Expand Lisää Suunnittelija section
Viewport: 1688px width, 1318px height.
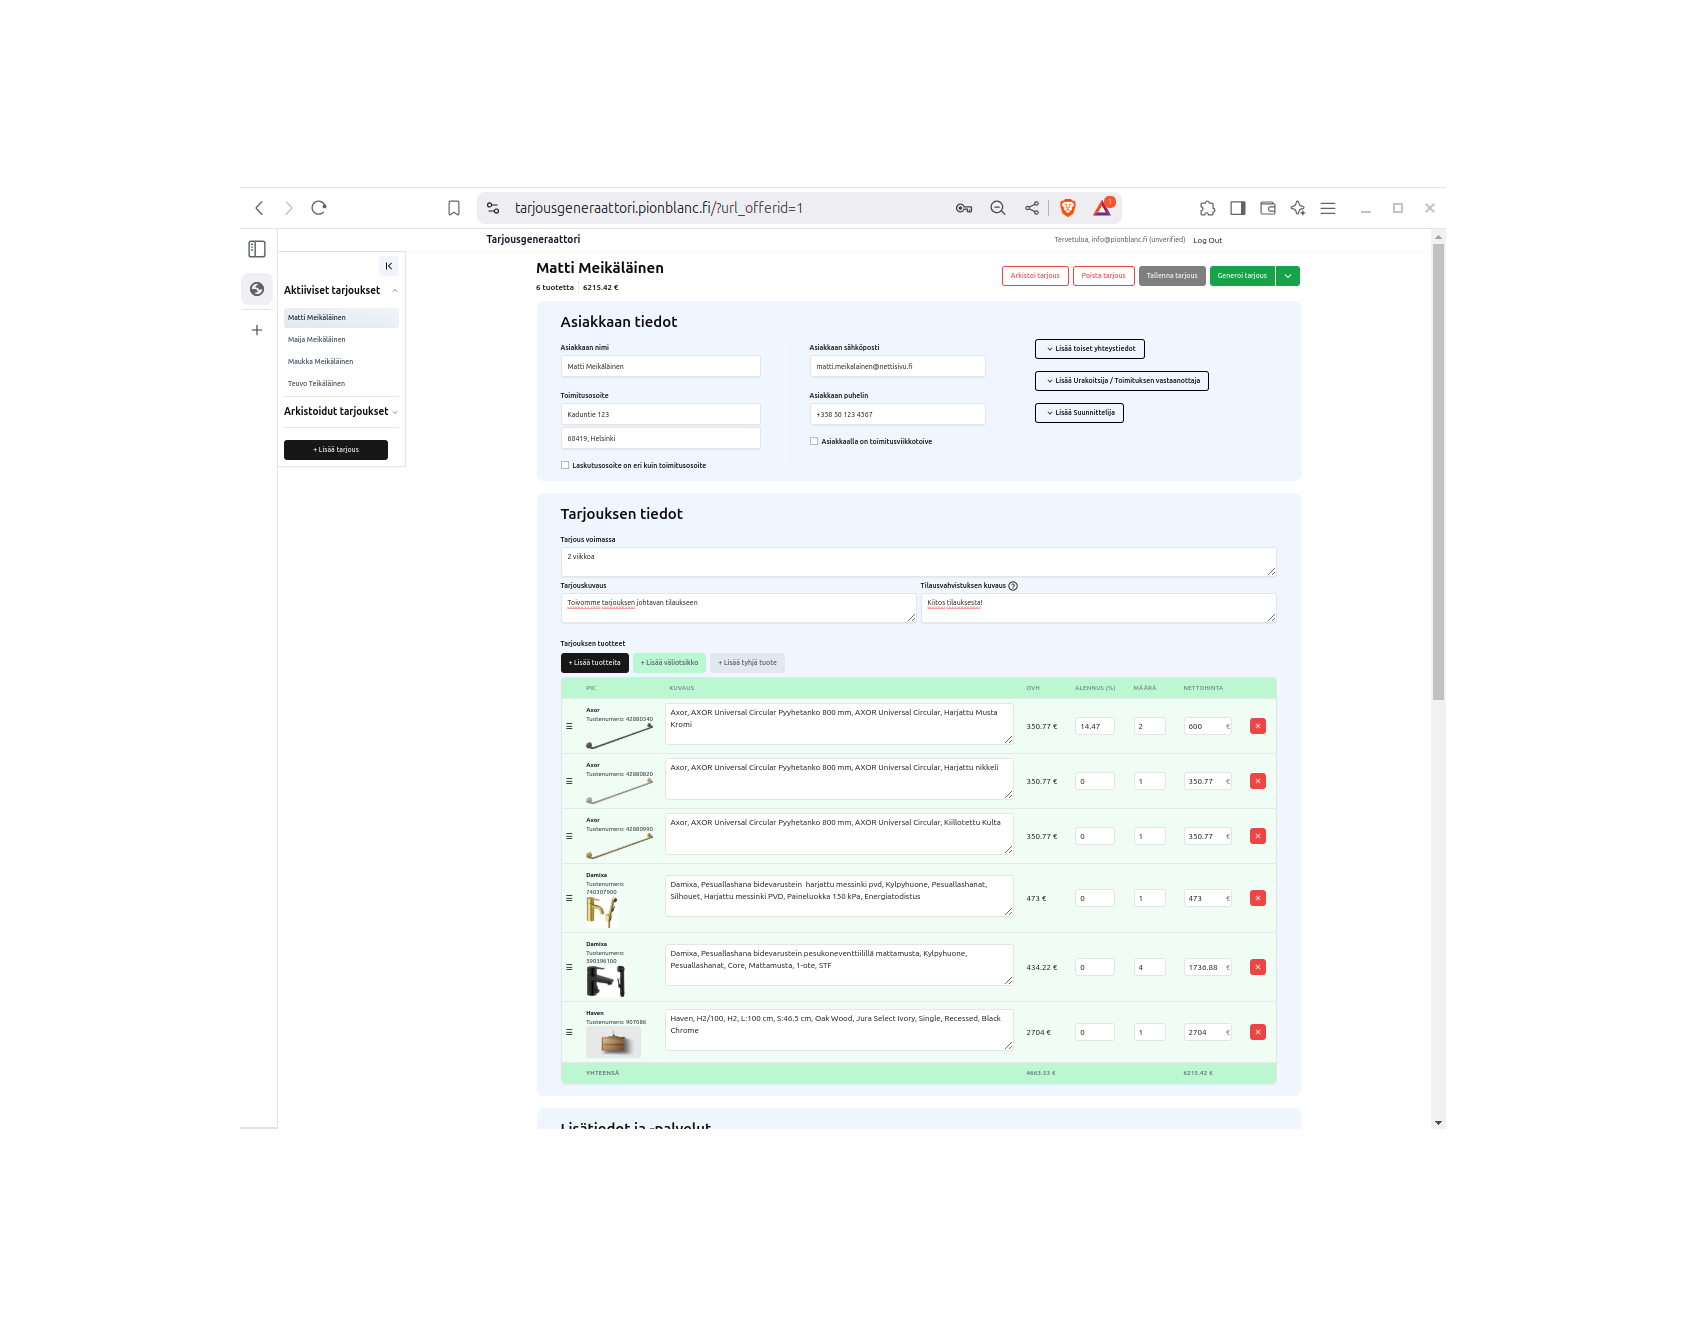coord(1079,413)
